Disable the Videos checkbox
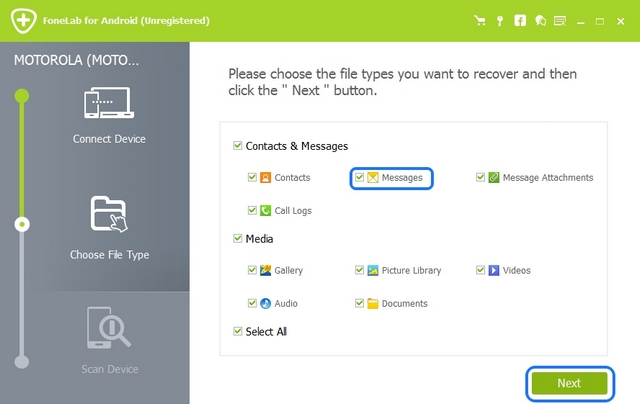The height and width of the screenshot is (404, 640). coord(480,270)
